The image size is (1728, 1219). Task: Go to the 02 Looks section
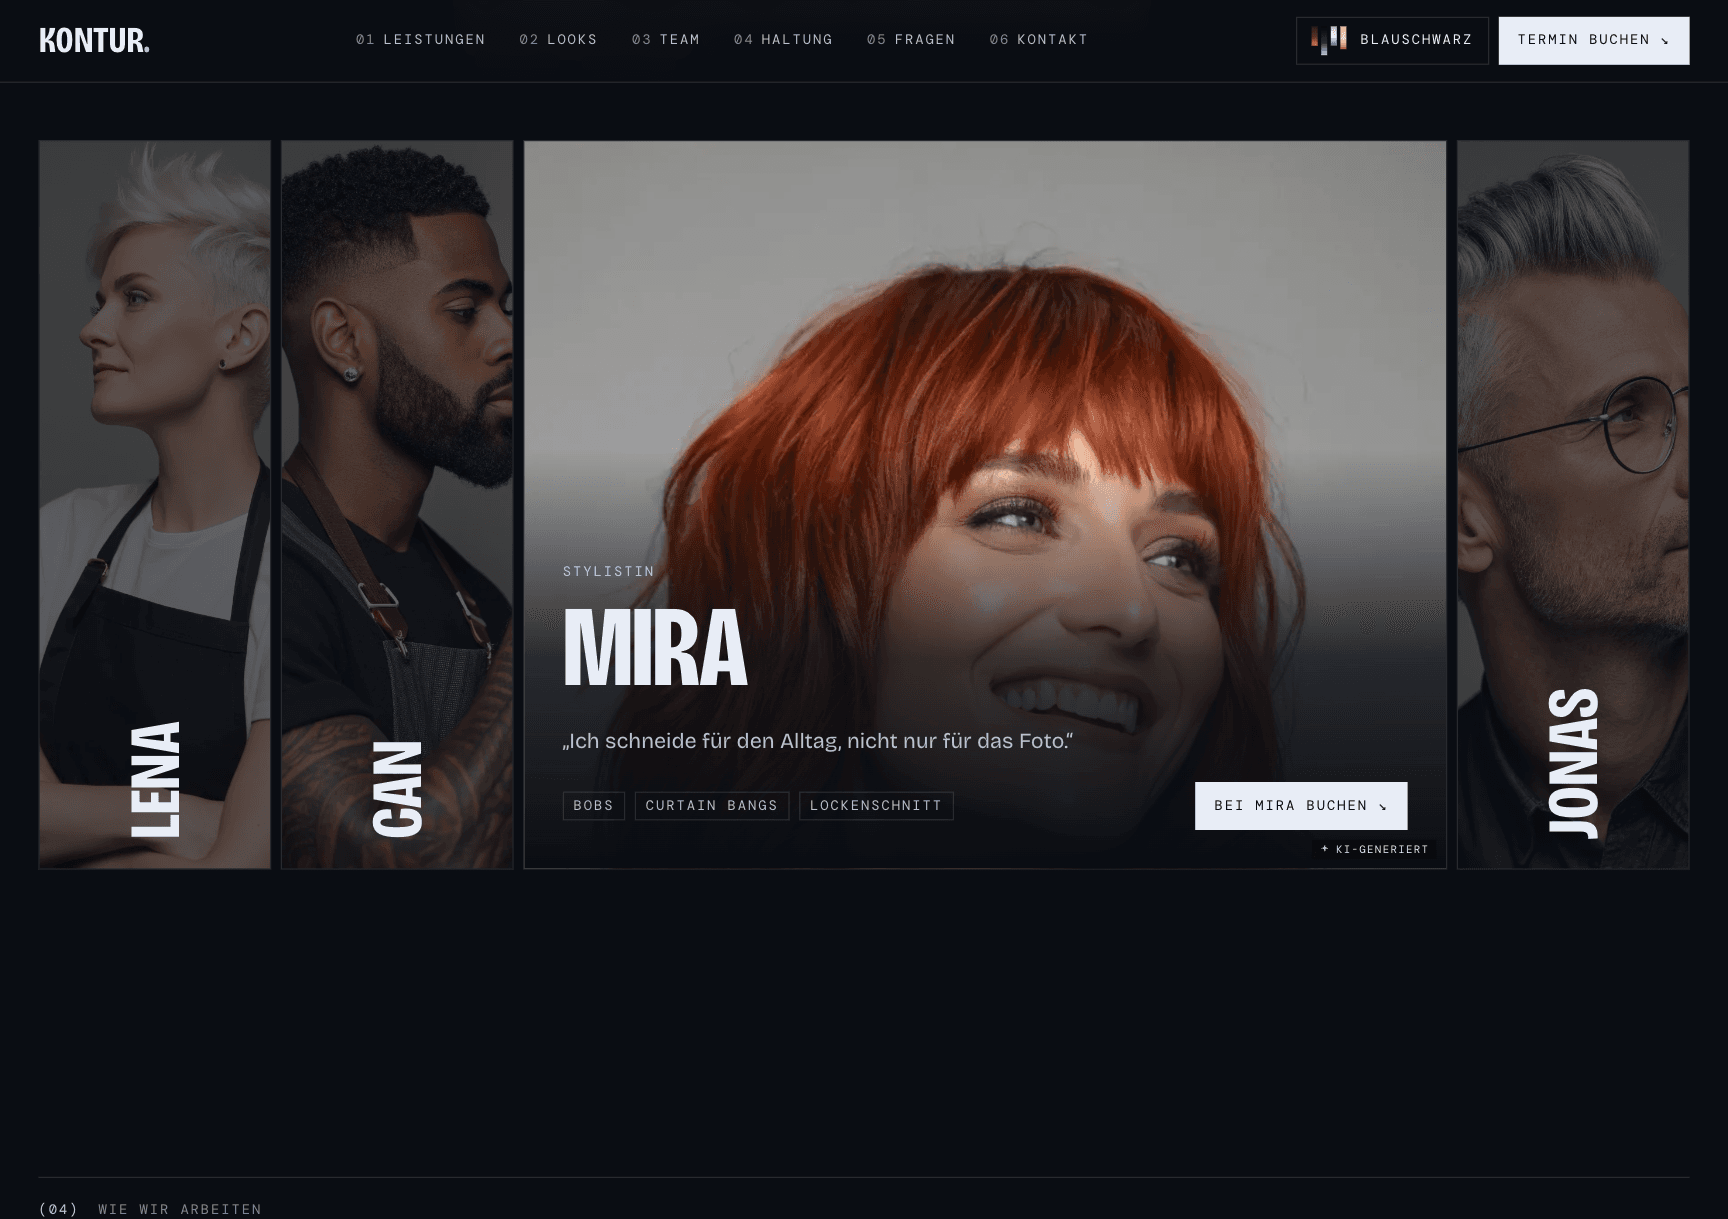tap(558, 40)
